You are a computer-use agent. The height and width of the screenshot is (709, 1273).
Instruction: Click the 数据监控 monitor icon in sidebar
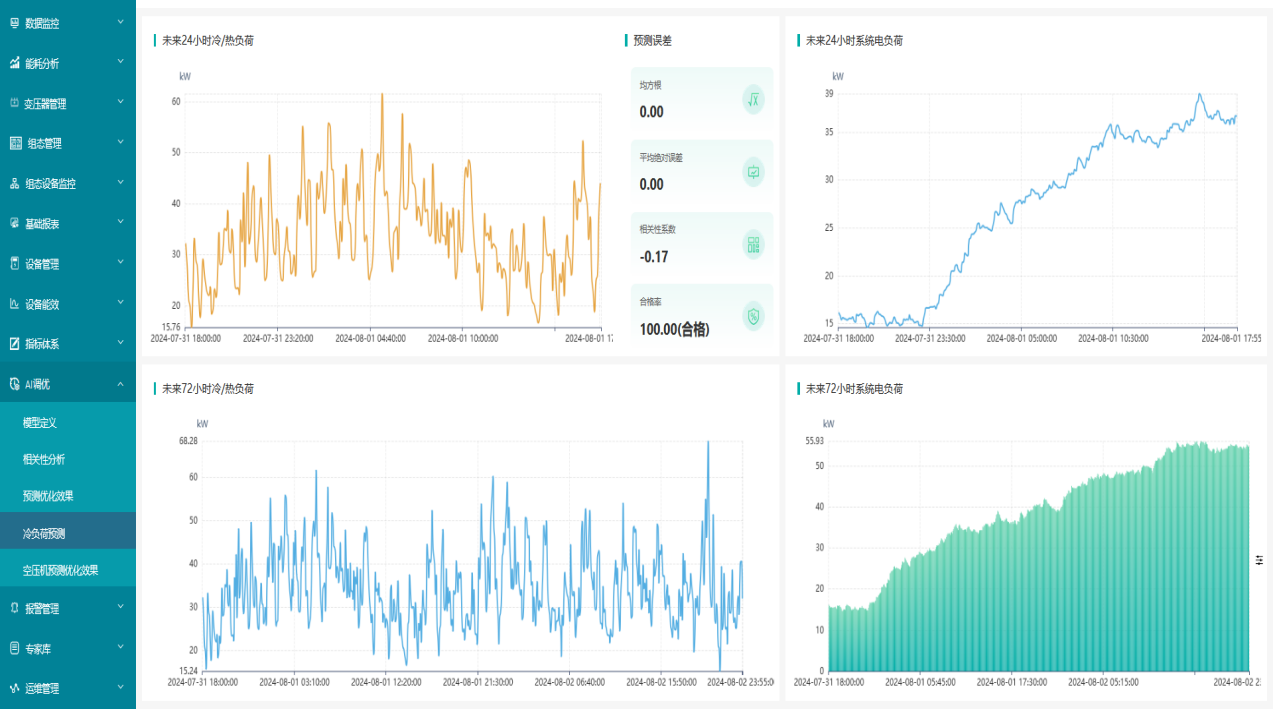point(15,22)
